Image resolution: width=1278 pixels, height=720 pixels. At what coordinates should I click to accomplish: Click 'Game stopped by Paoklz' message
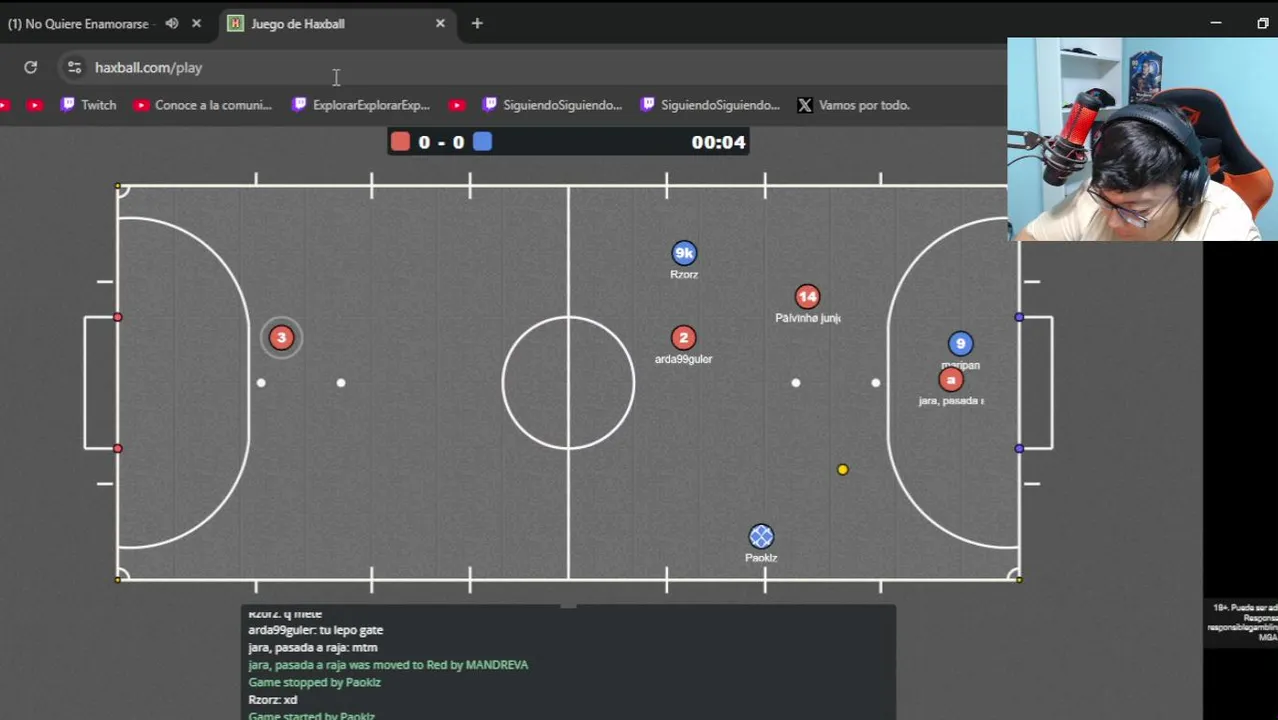[314, 682]
